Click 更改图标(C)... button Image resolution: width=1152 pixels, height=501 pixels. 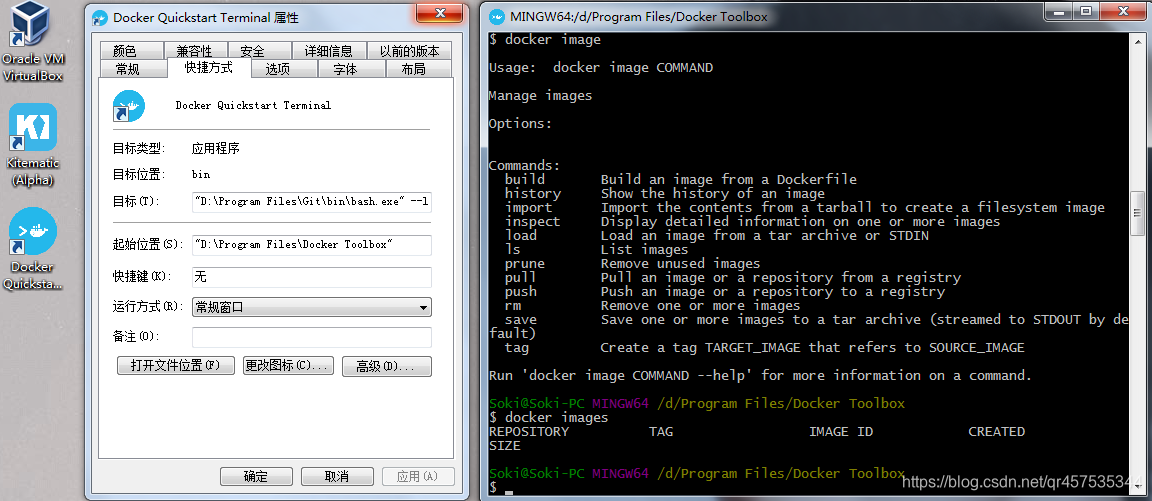pos(289,366)
